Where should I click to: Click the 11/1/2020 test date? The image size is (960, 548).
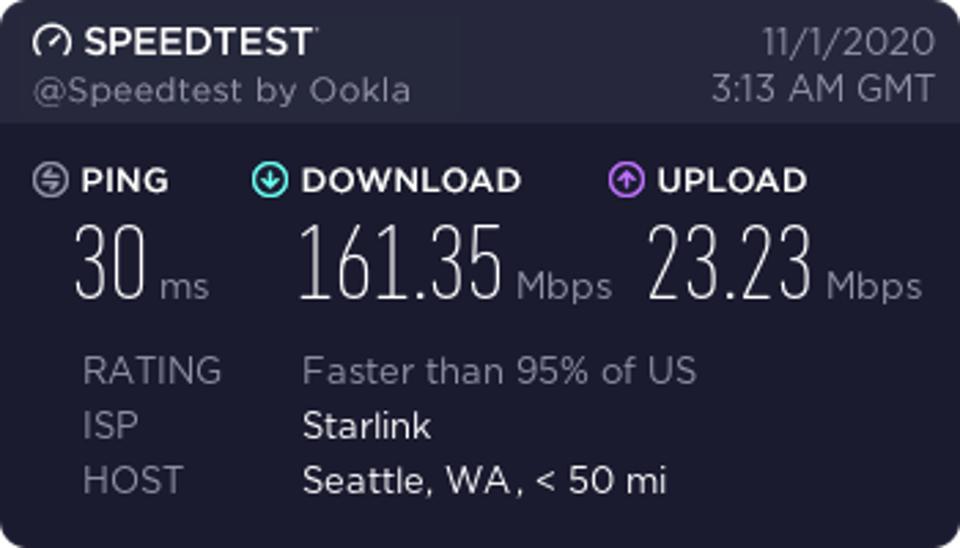[x=848, y=42]
